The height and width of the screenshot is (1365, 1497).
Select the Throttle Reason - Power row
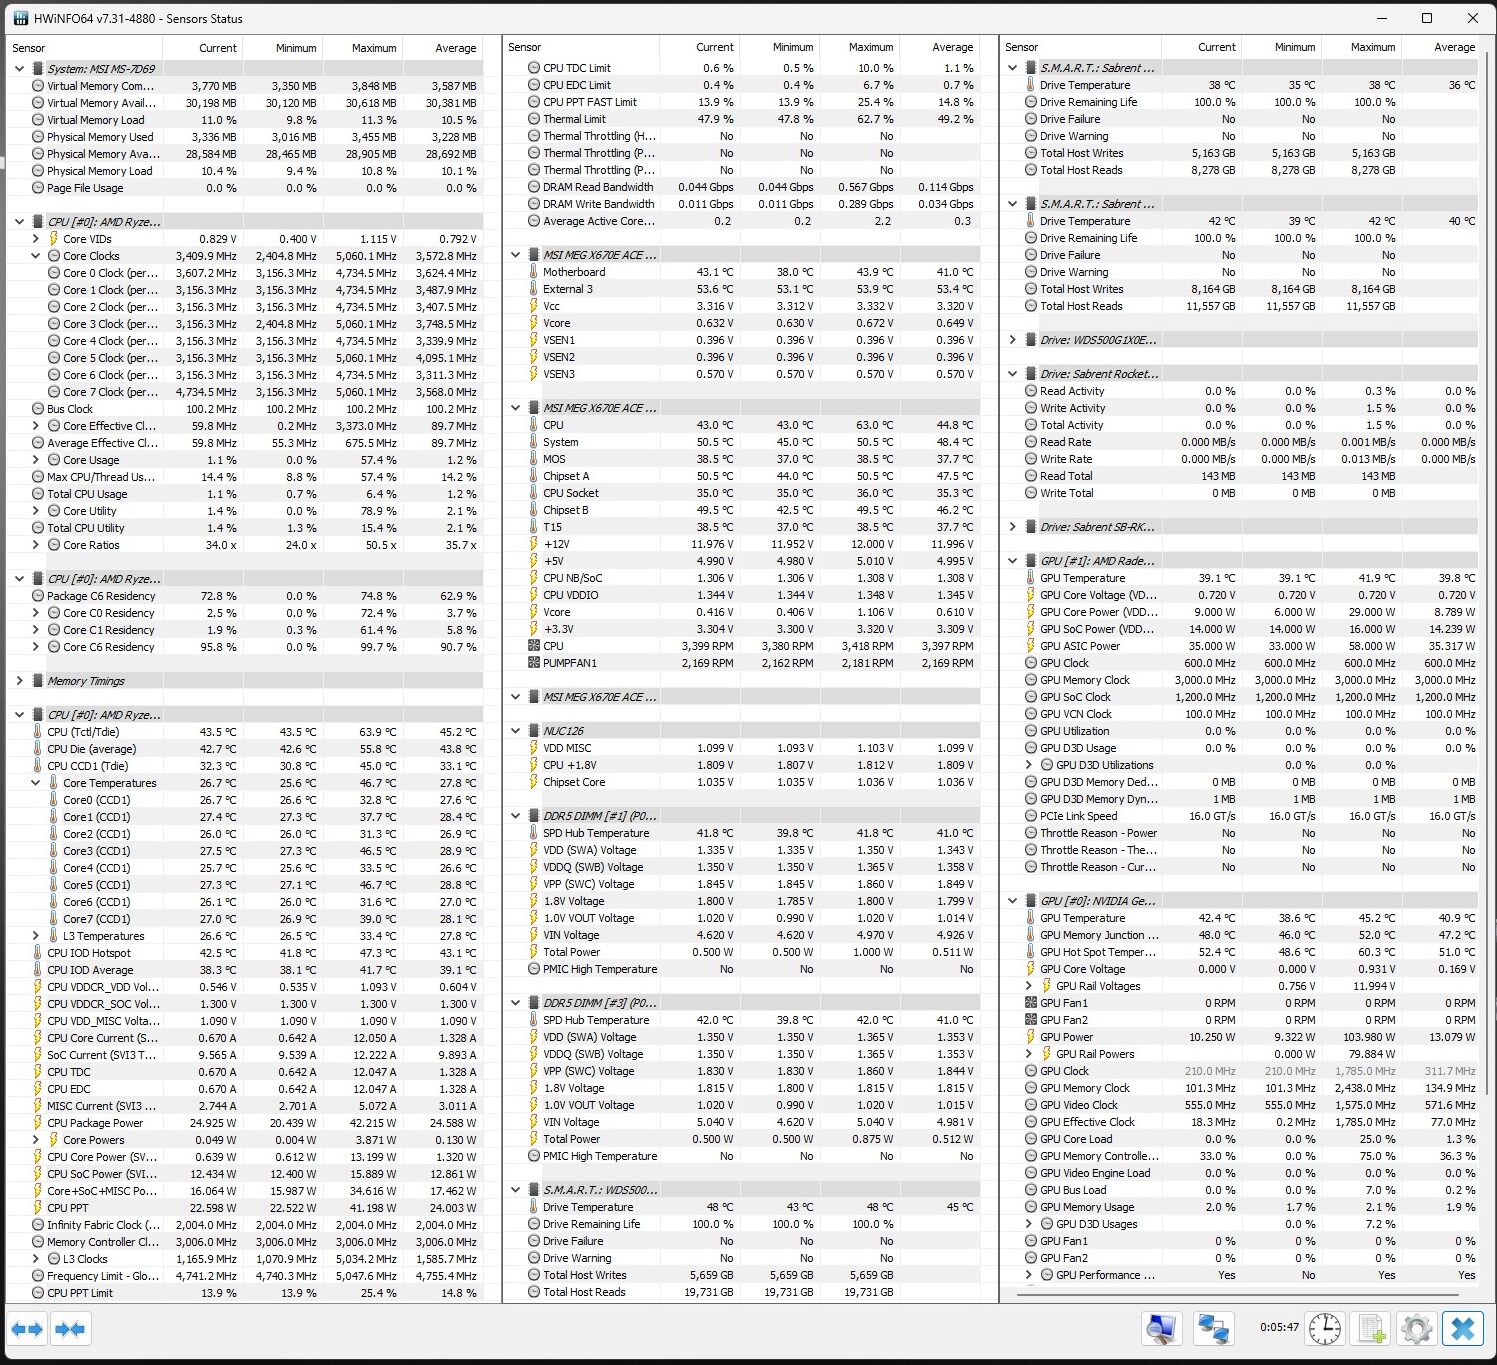[1240, 833]
